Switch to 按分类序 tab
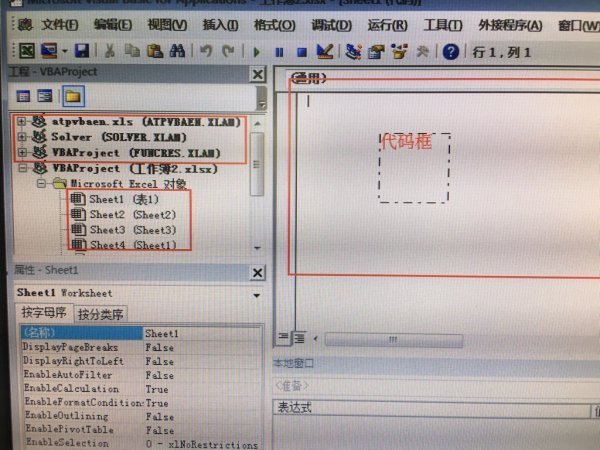Viewport: 600px width, 450px height. (100, 315)
